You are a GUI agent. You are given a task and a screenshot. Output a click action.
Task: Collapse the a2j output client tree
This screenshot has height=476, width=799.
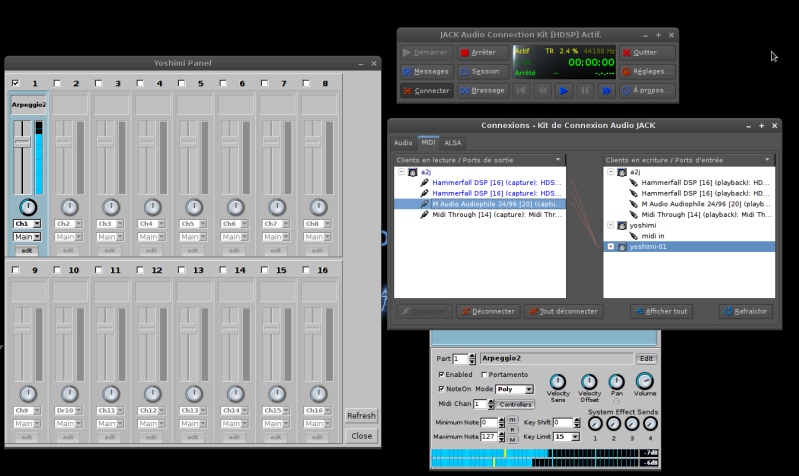(402, 172)
